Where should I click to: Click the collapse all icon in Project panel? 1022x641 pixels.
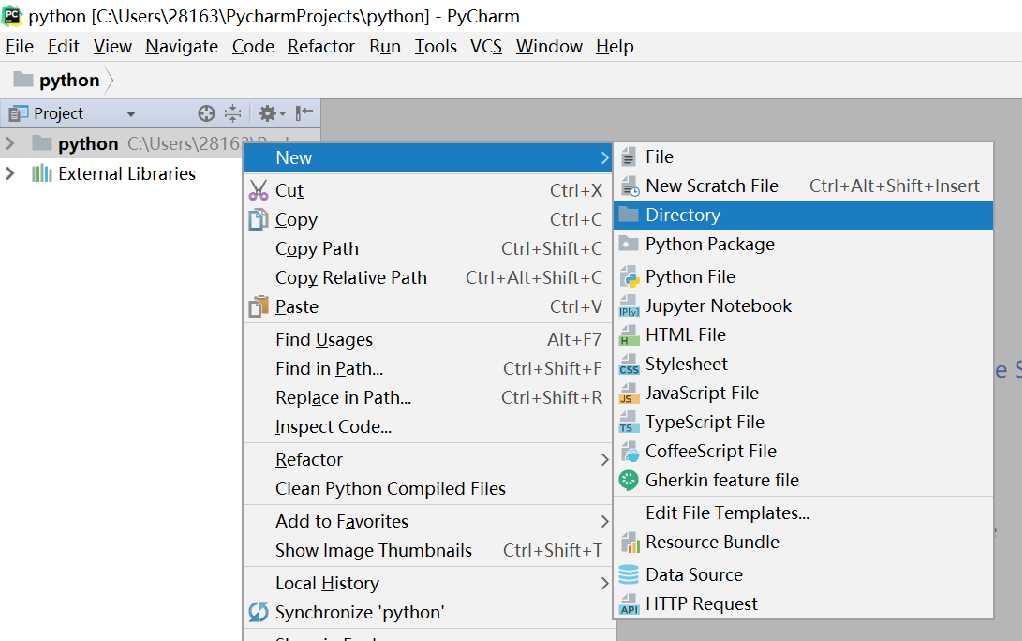tap(233, 113)
